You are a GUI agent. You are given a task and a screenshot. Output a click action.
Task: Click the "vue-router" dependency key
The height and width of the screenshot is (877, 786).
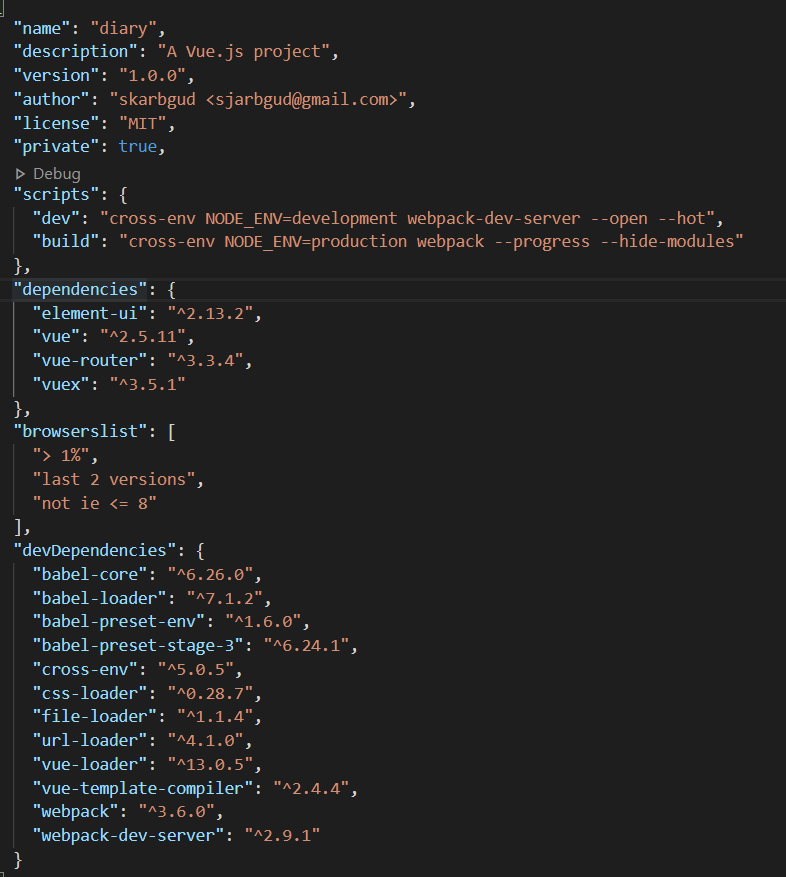90,360
